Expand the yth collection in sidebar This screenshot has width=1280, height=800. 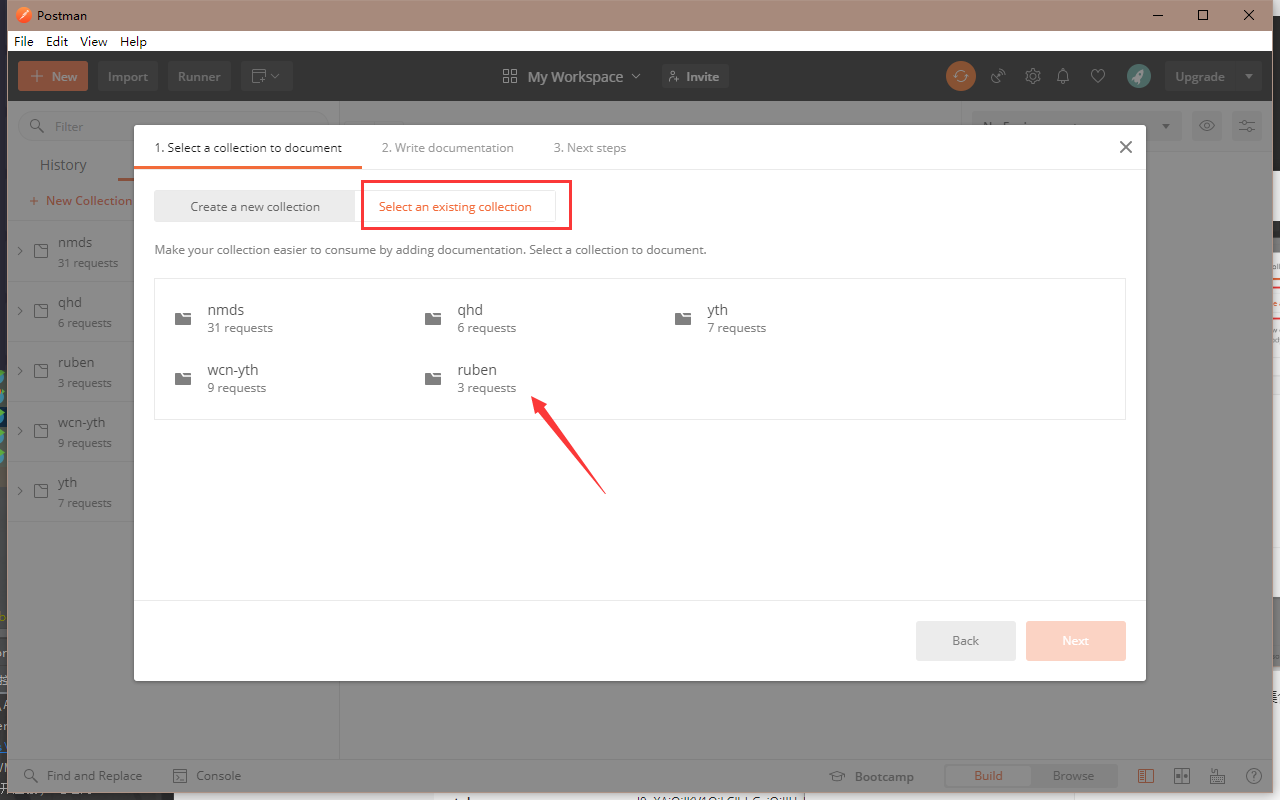(x=20, y=491)
